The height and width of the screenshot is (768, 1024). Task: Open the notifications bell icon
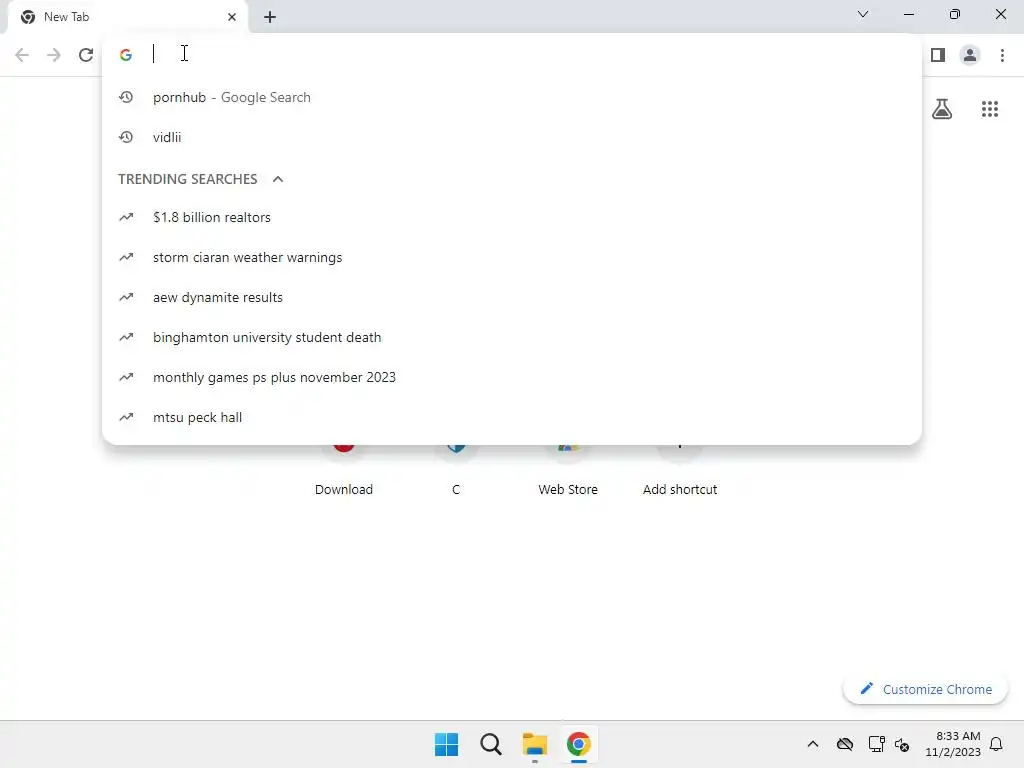click(x=997, y=744)
